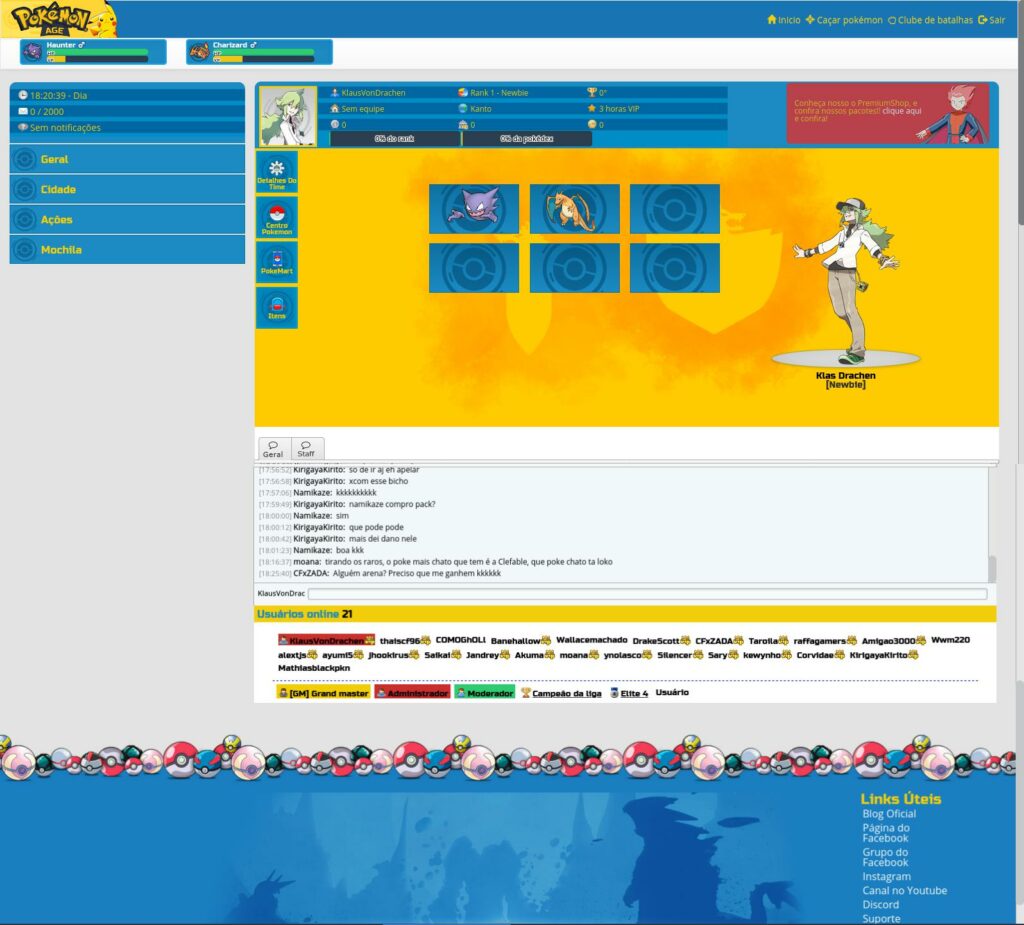The width and height of the screenshot is (1024, 925).
Task: Select Charizard in the team slot grid
Action: click(575, 209)
